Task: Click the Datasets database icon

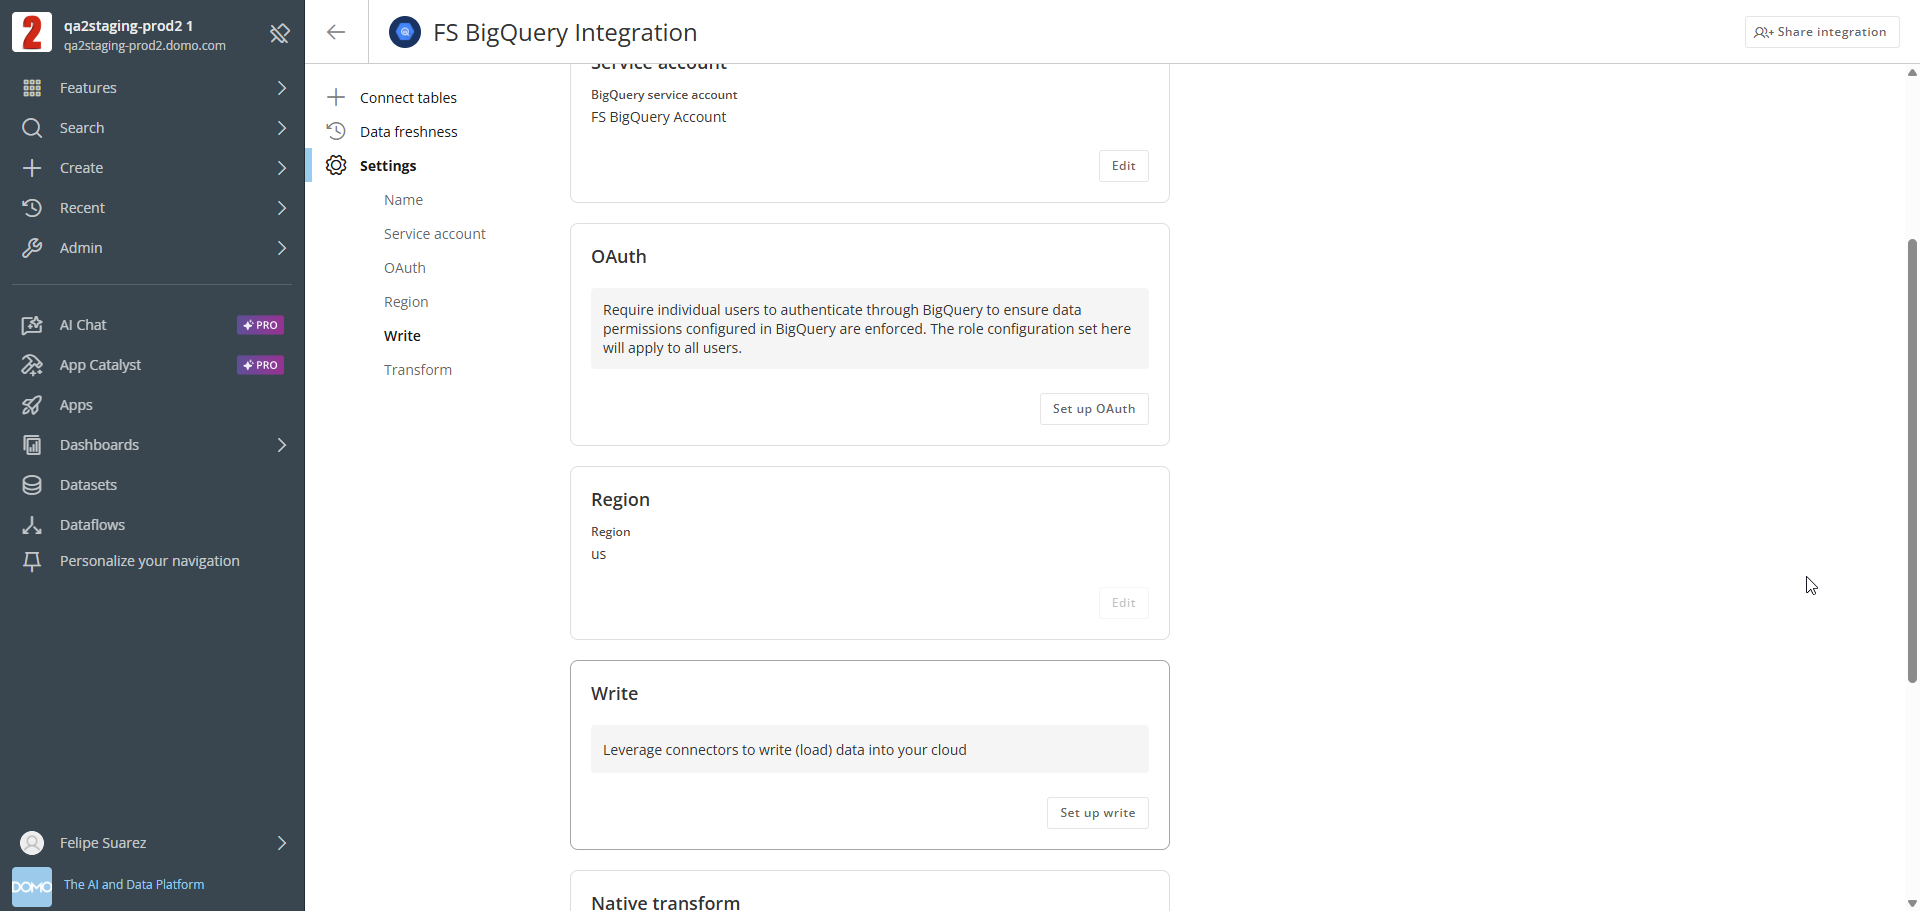Action: point(32,485)
